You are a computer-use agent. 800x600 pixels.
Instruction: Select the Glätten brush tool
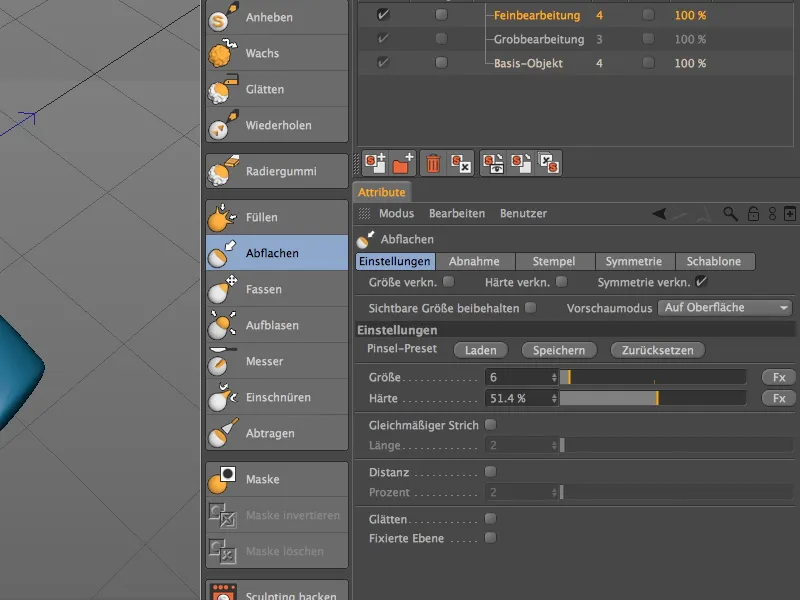tap(277, 89)
